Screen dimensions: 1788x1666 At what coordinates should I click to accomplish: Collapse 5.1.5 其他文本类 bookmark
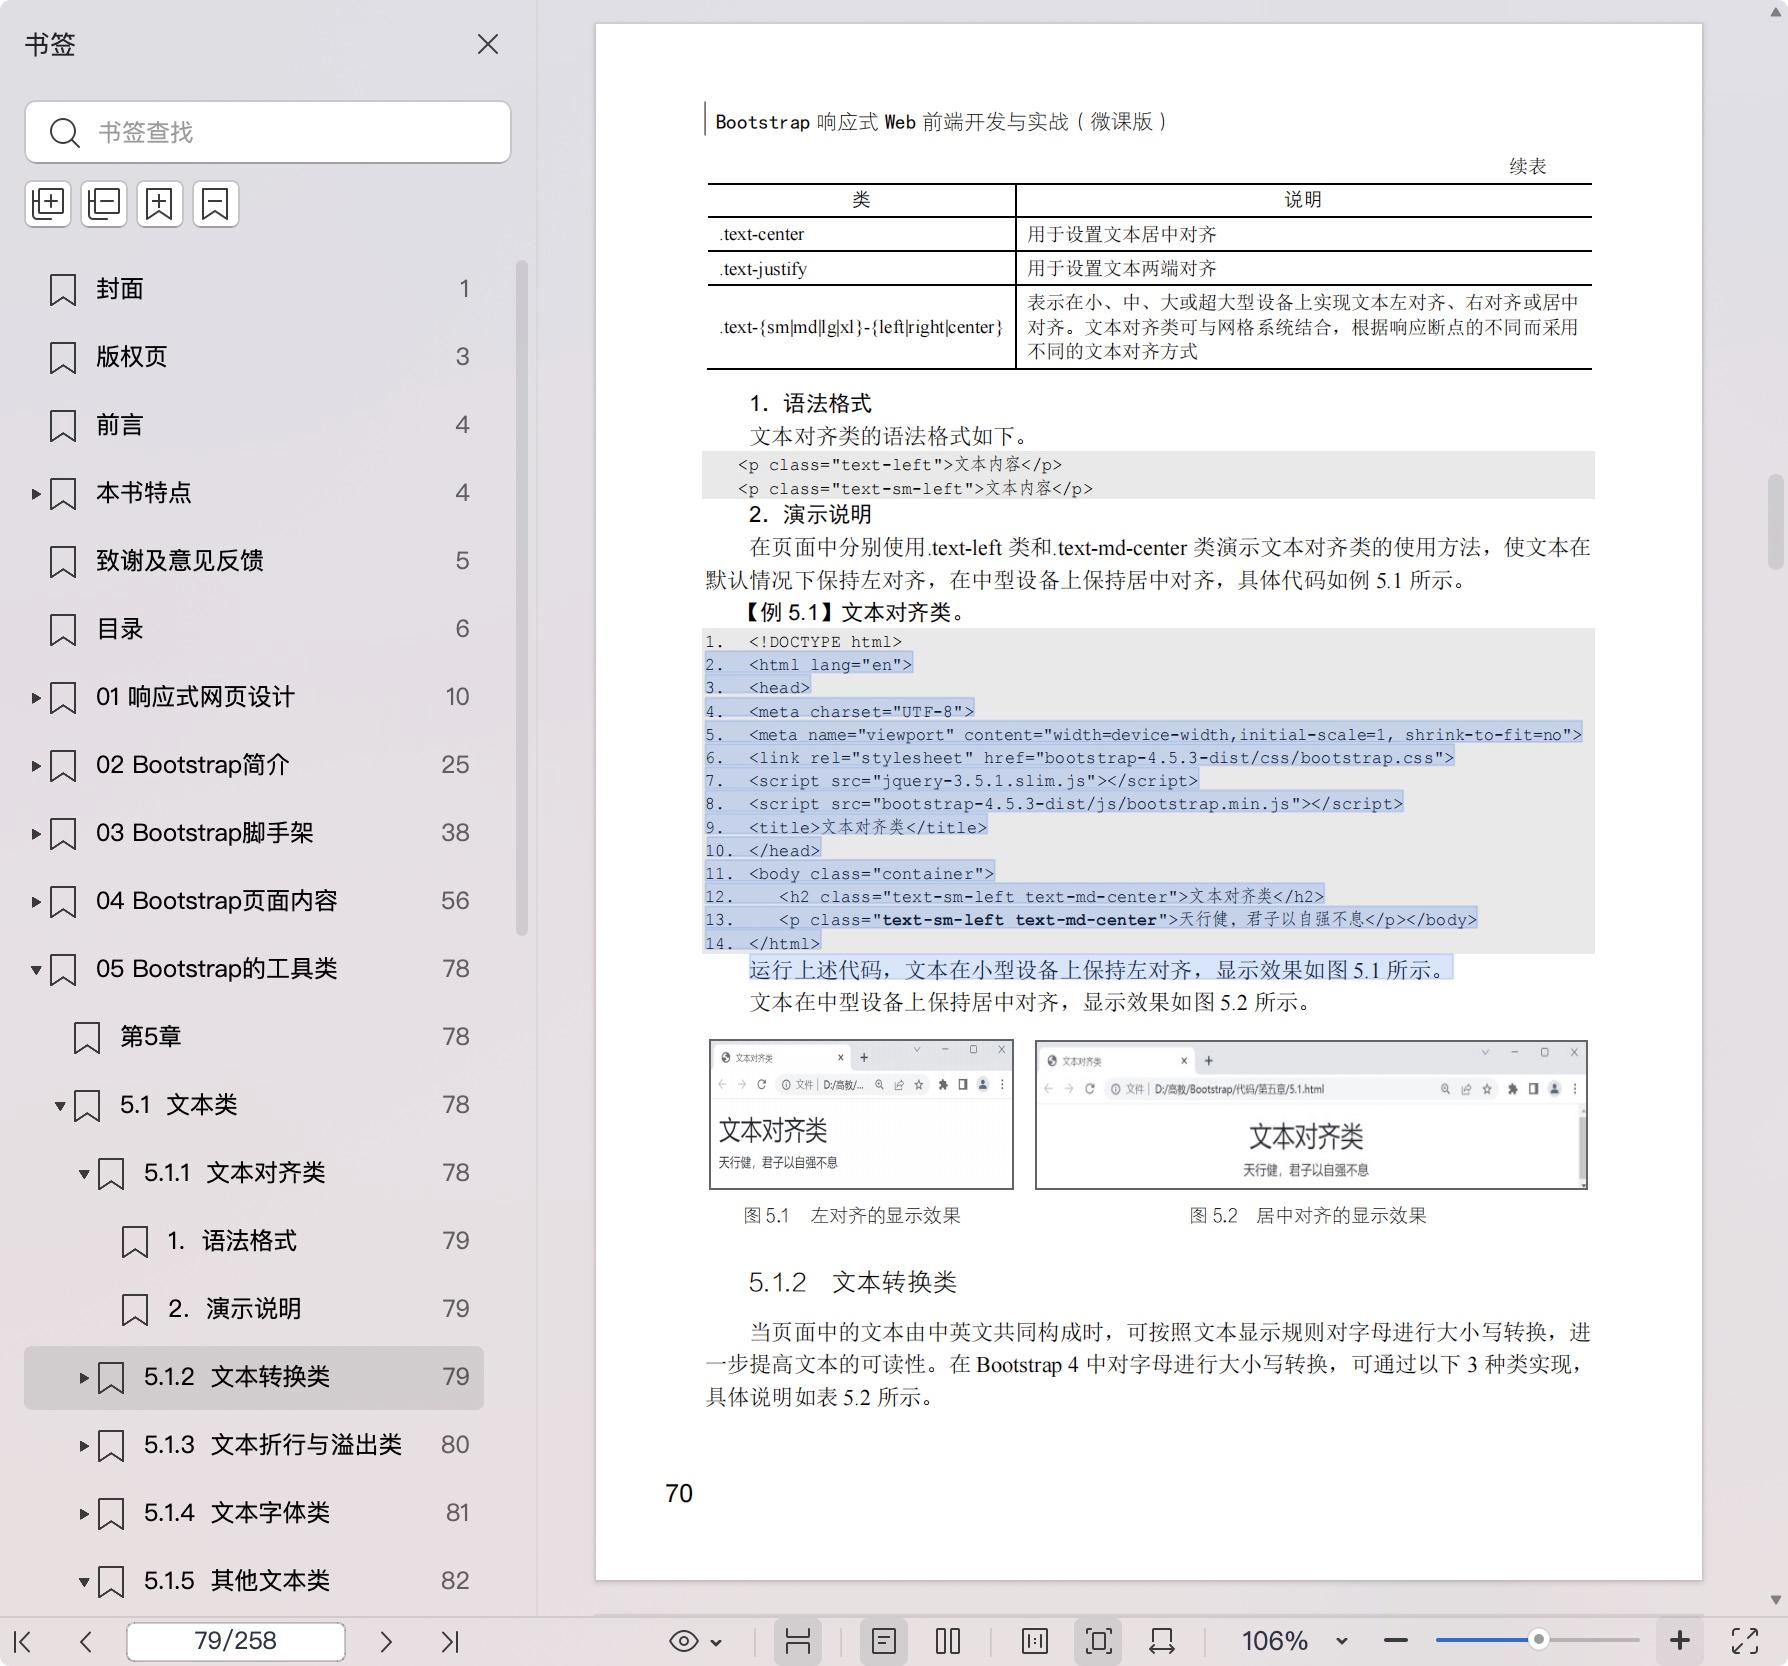pyautogui.click(x=84, y=1581)
